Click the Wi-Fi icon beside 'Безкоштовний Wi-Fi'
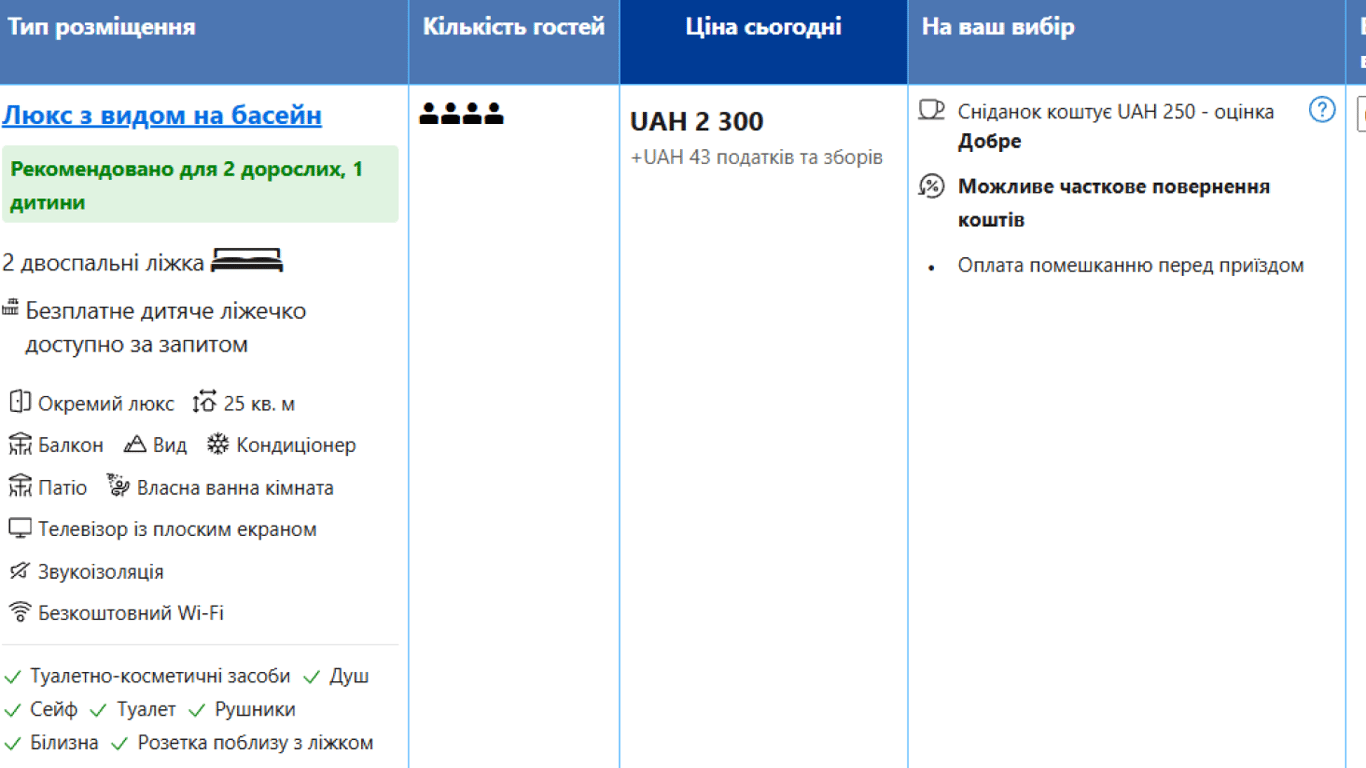 (19, 612)
